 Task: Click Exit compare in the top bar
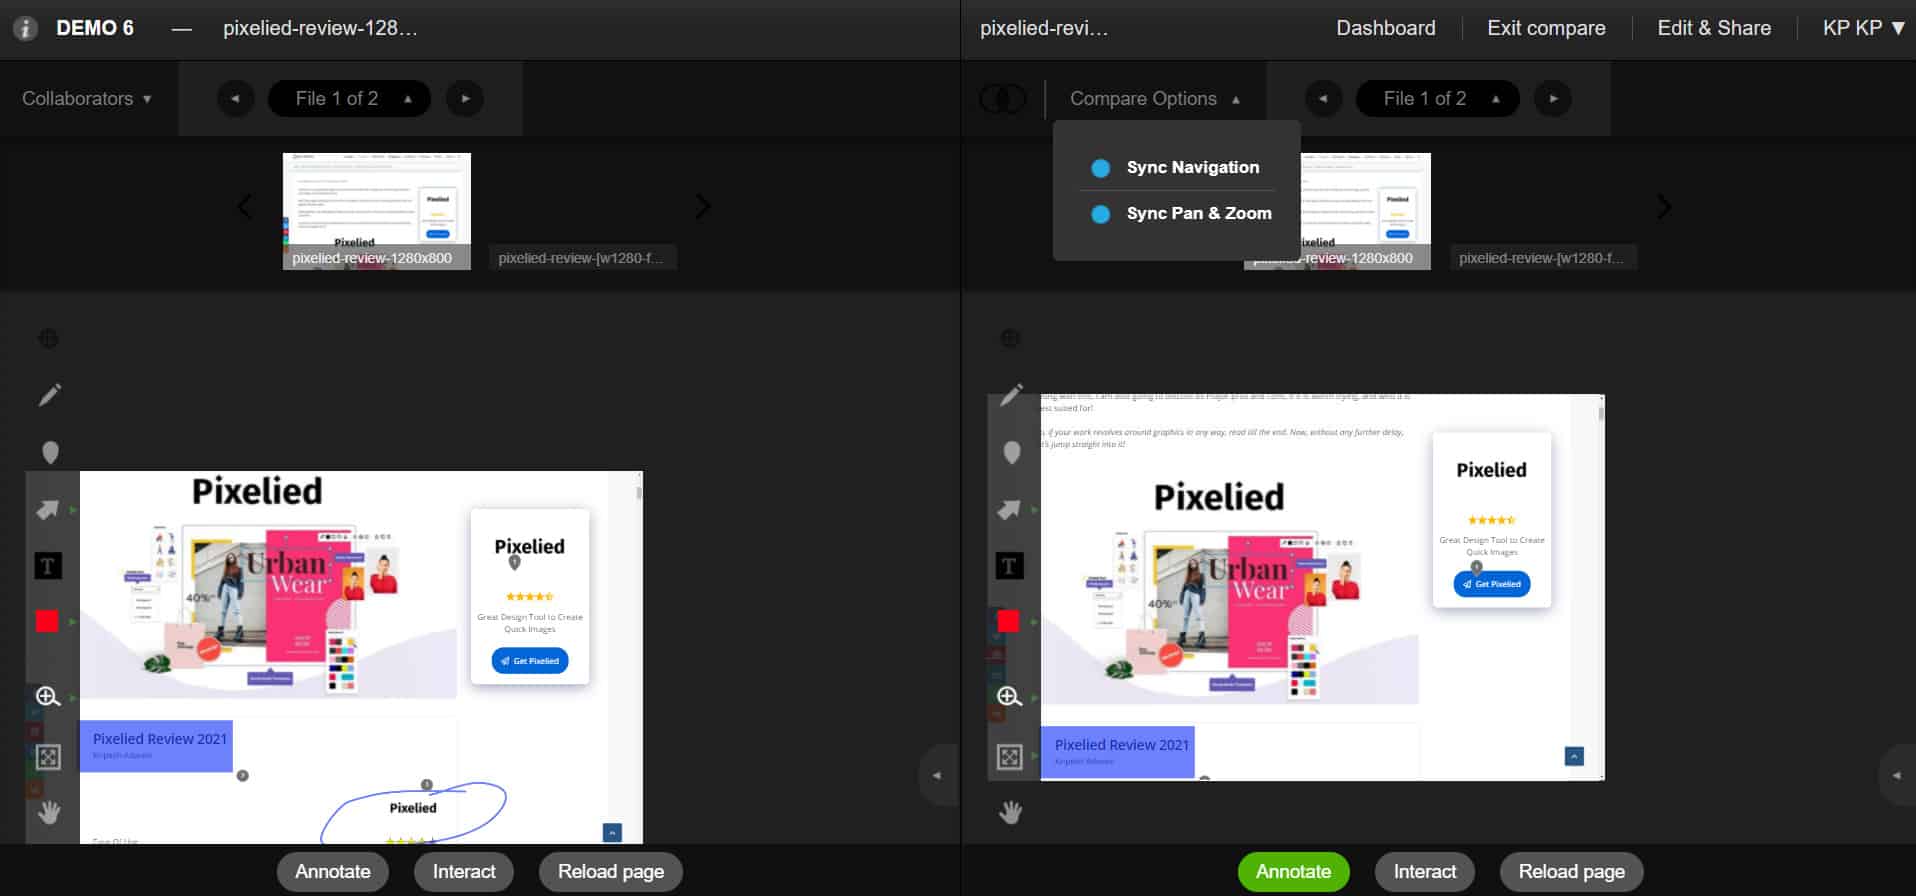point(1545,28)
